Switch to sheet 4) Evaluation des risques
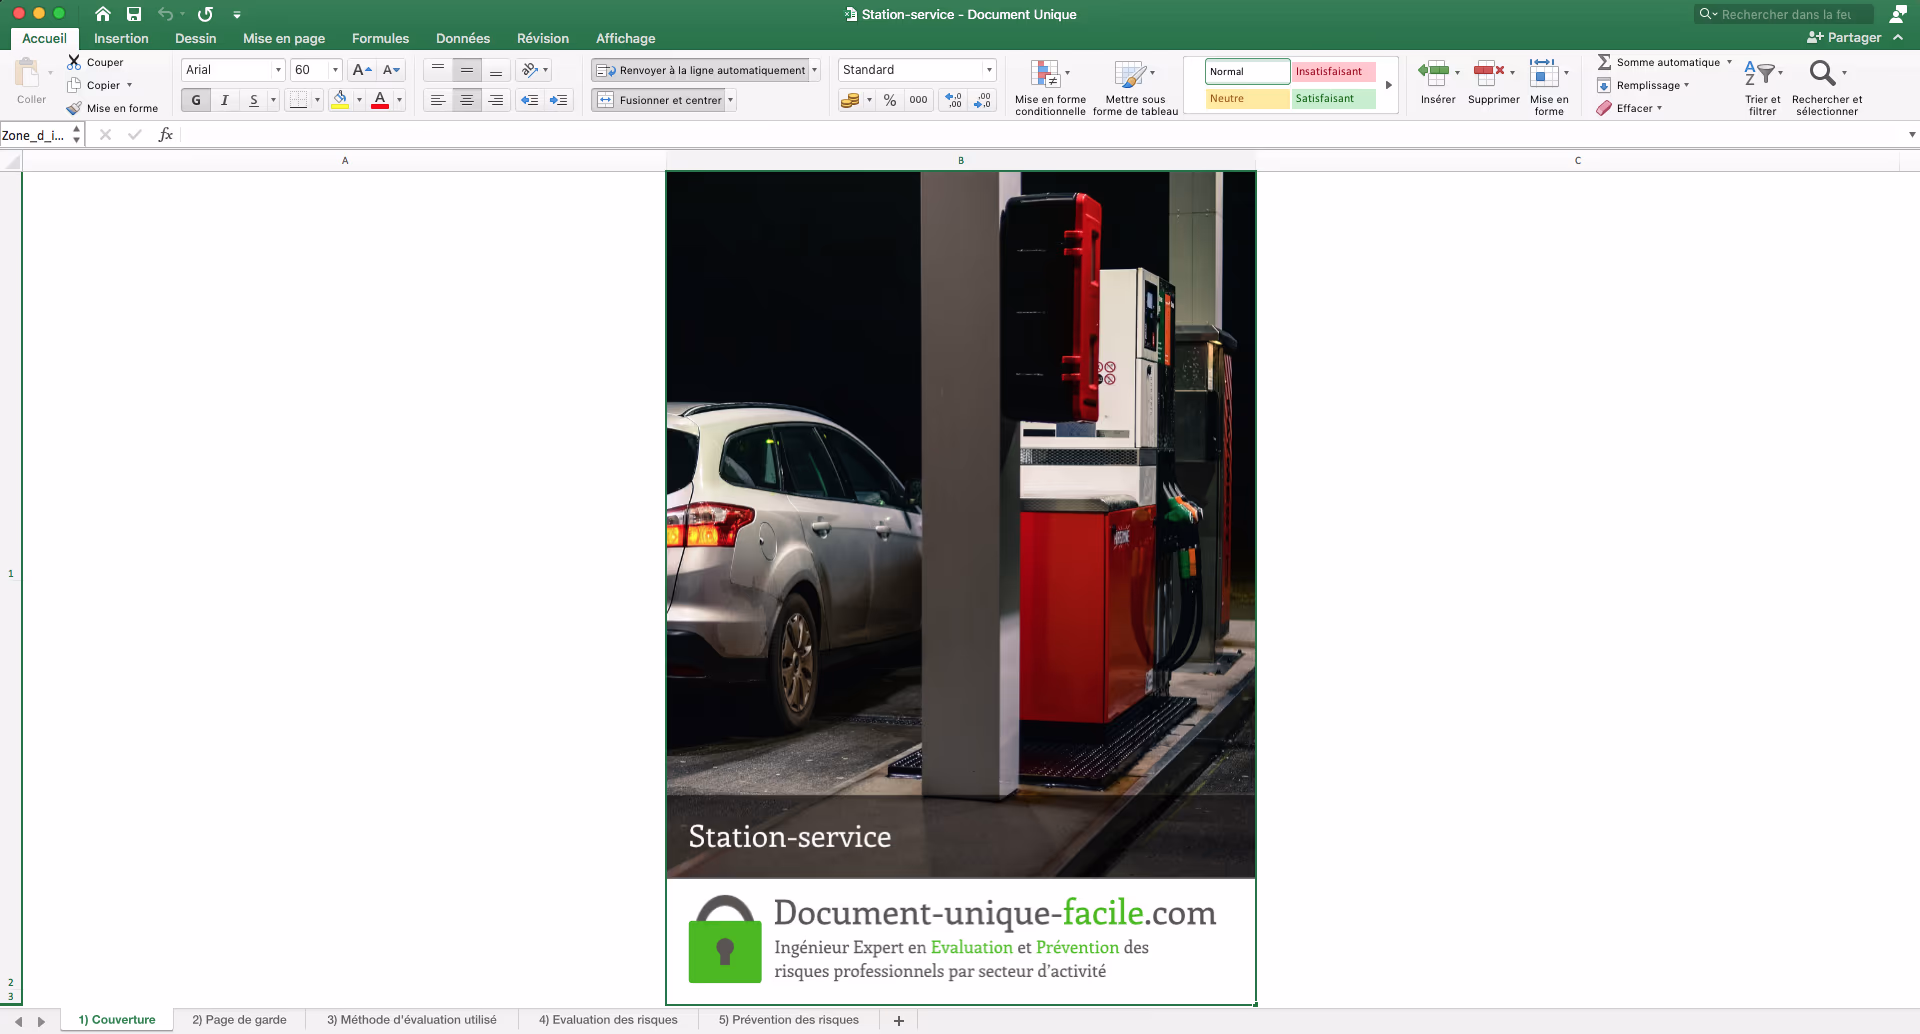This screenshot has height=1034, width=1920. point(608,1020)
